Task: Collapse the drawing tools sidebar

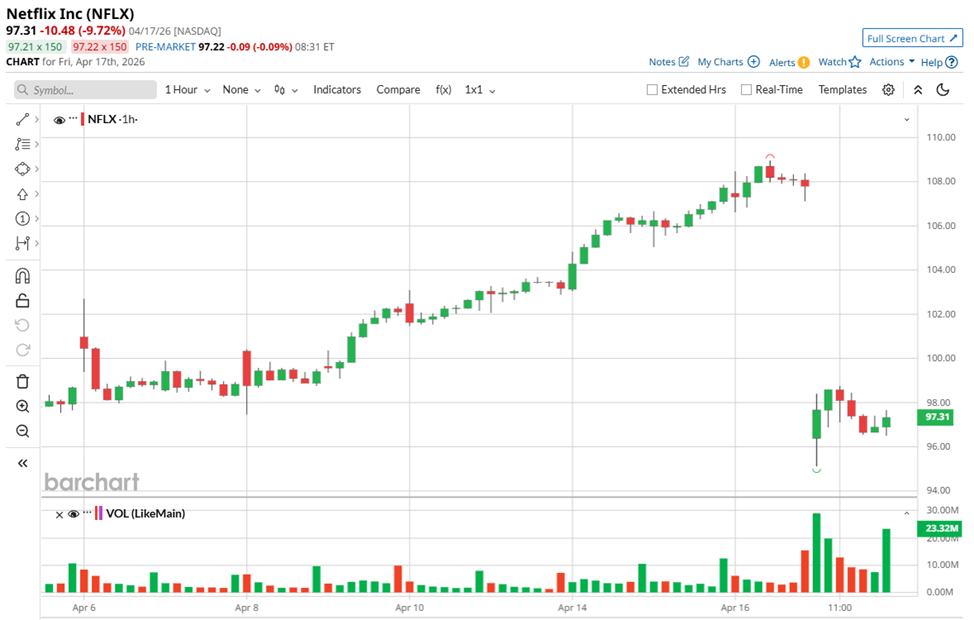Action: tap(22, 463)
